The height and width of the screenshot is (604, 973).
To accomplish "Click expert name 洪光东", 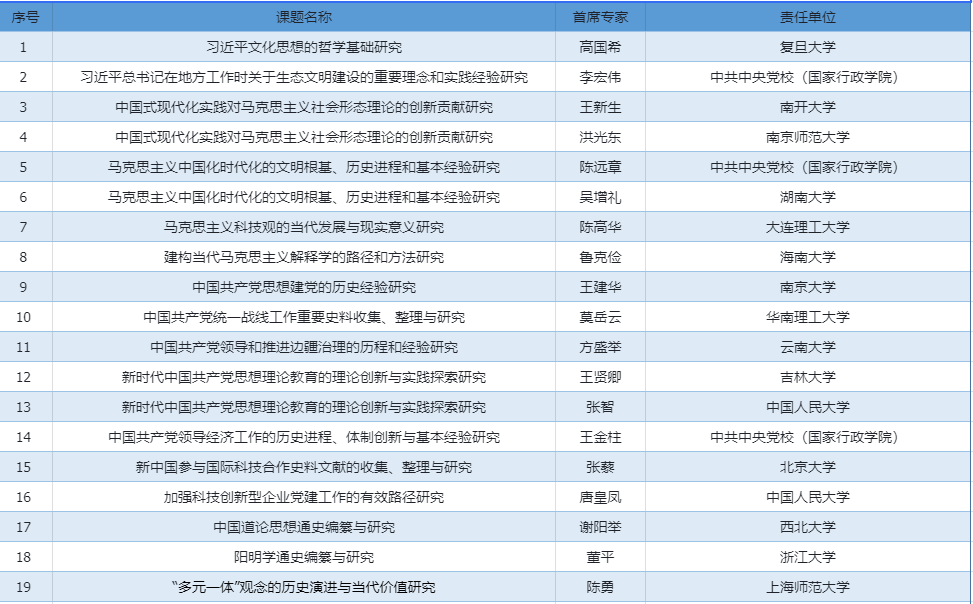I will point(600,137).
